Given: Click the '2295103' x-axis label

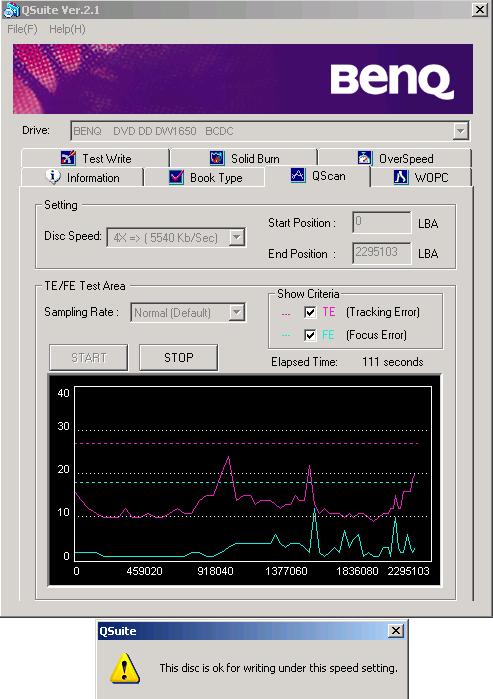Looking at the screenshot, I should [x=408, y=571].
